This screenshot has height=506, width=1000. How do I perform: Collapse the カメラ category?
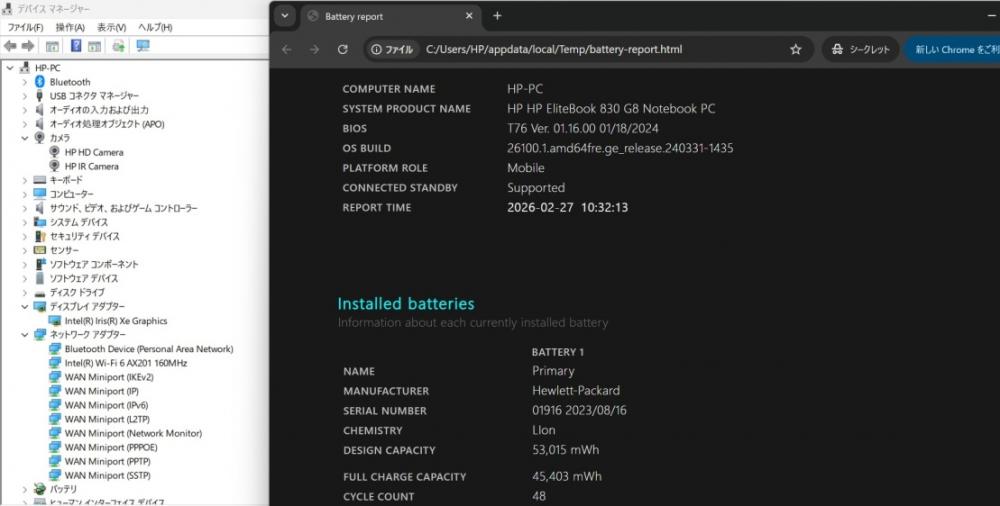[25, 138]
